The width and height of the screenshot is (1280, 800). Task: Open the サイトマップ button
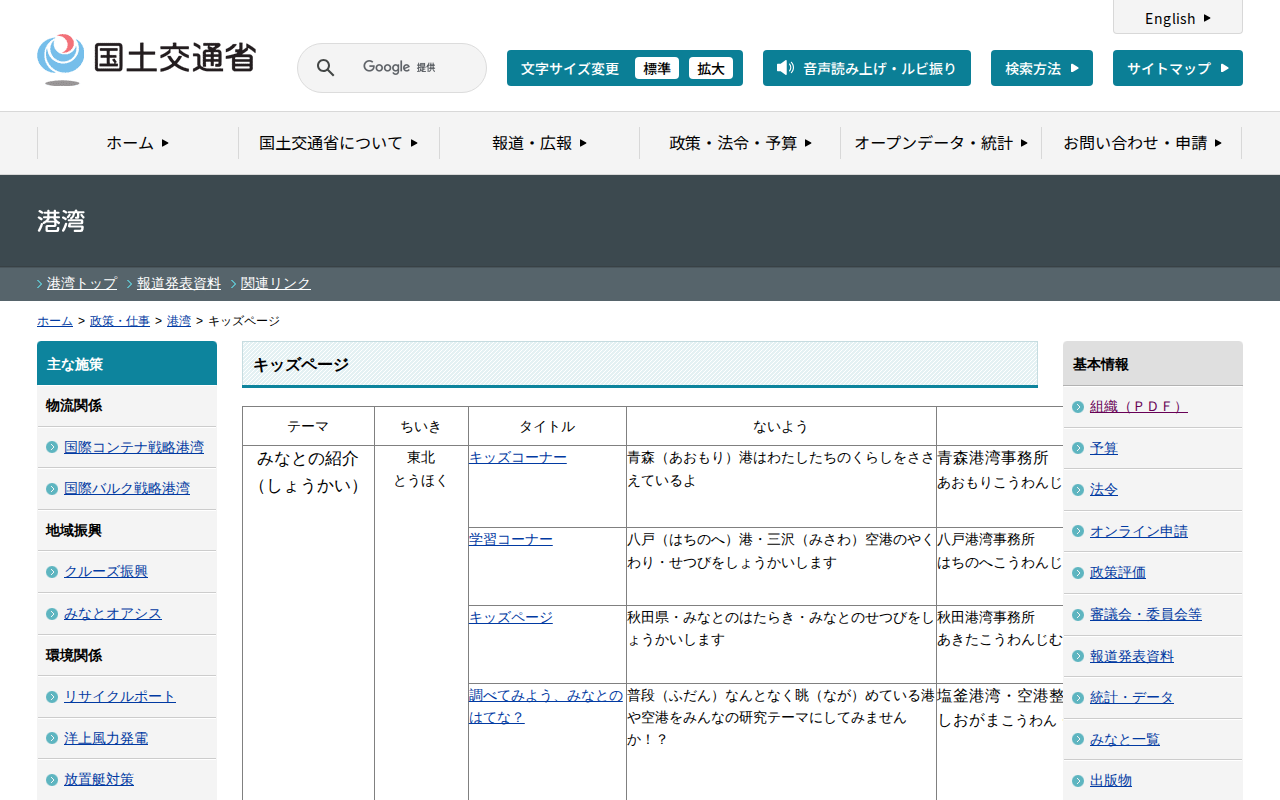point(1177,68)
